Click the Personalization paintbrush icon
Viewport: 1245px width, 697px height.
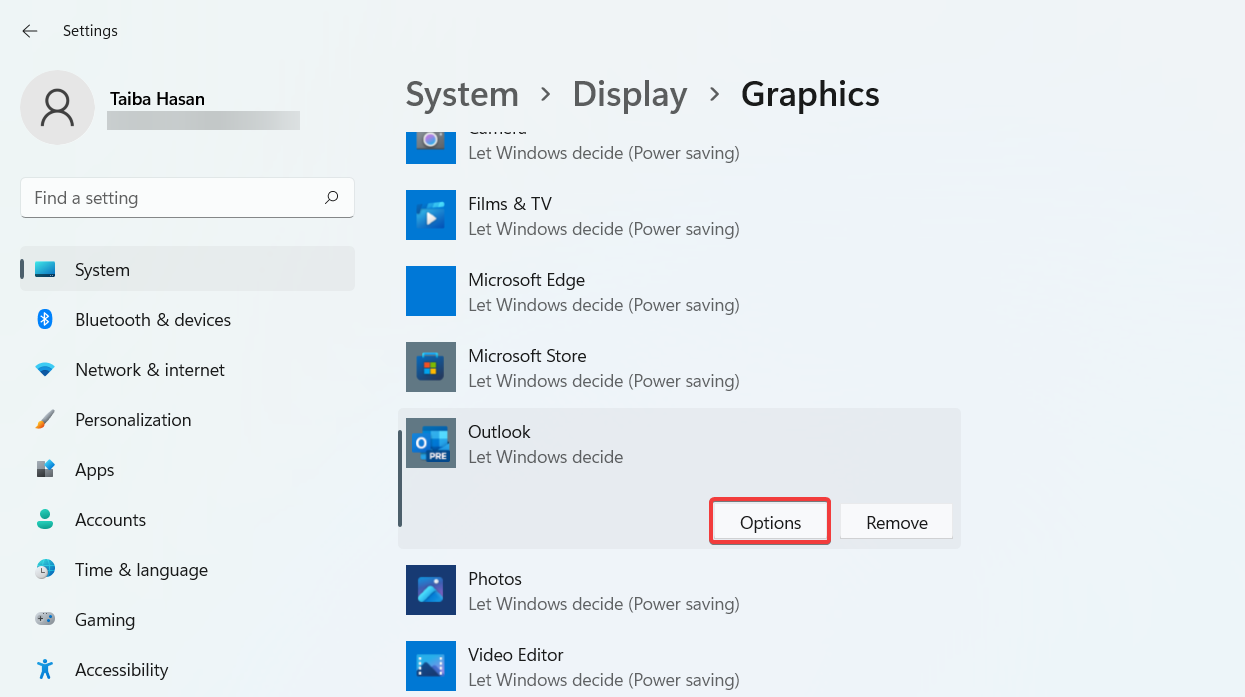[x=45, y=420]
